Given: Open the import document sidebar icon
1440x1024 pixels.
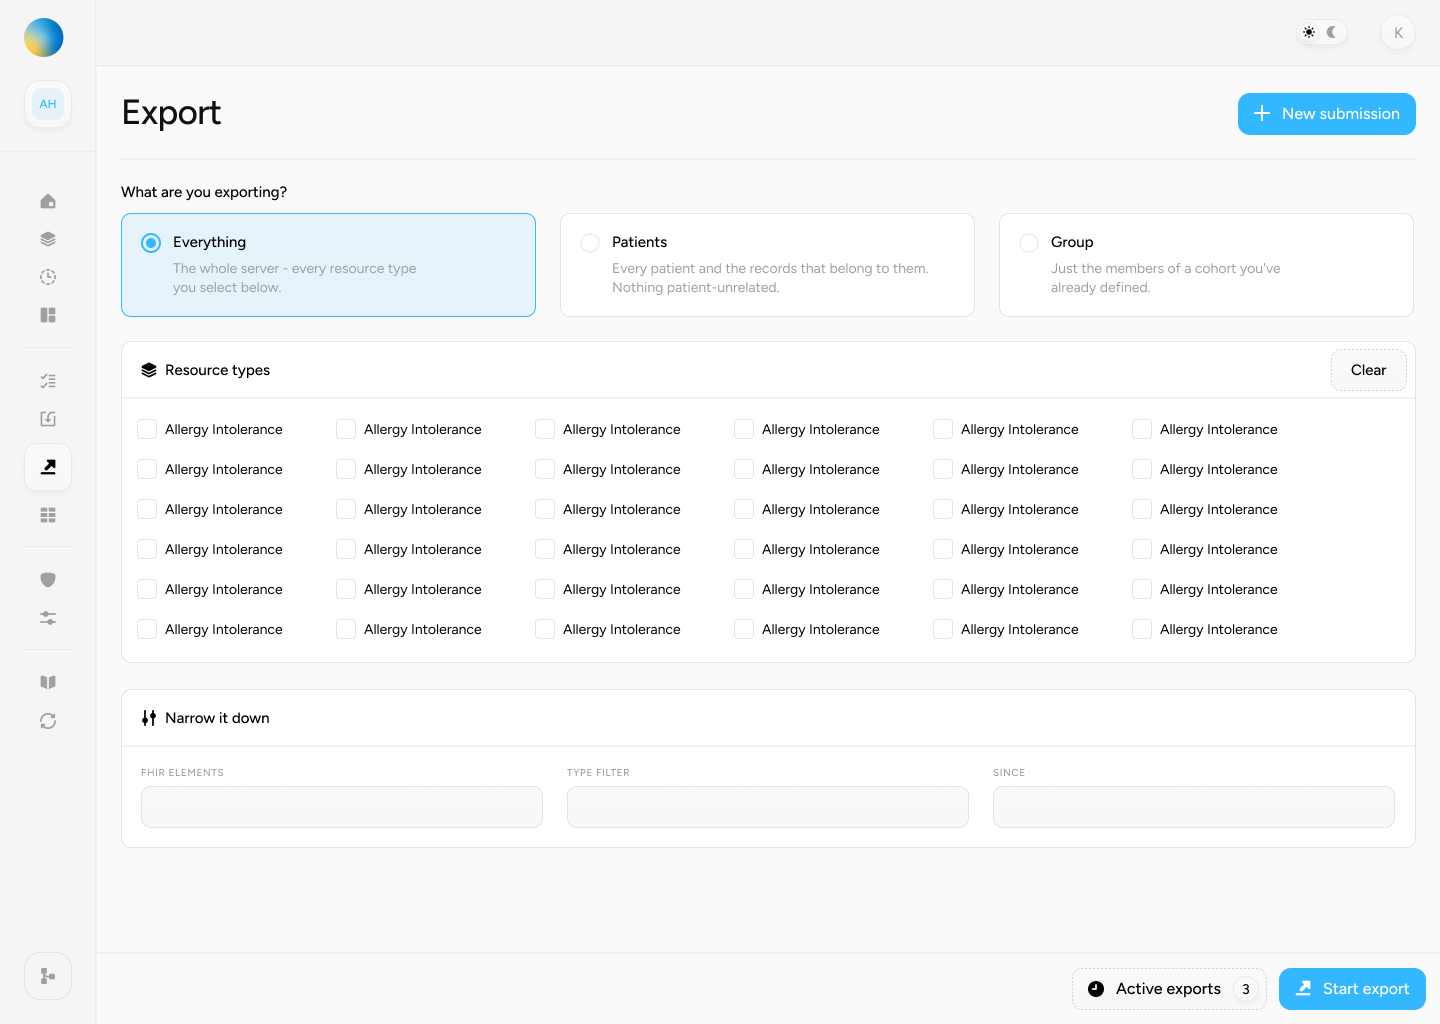Looking at the screenshot, I should pos(48,419).
